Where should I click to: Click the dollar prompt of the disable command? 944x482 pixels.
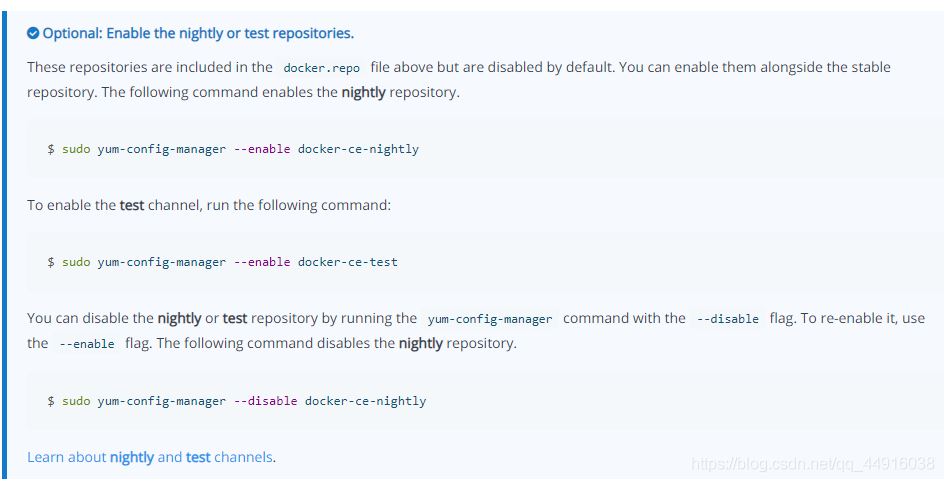point(51,401)
